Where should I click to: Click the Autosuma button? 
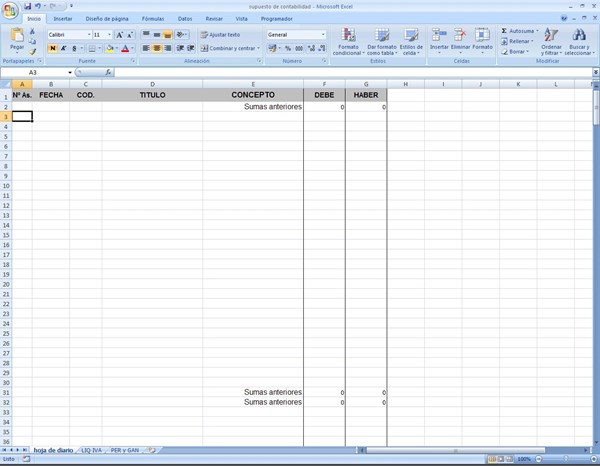coord(517,31)
